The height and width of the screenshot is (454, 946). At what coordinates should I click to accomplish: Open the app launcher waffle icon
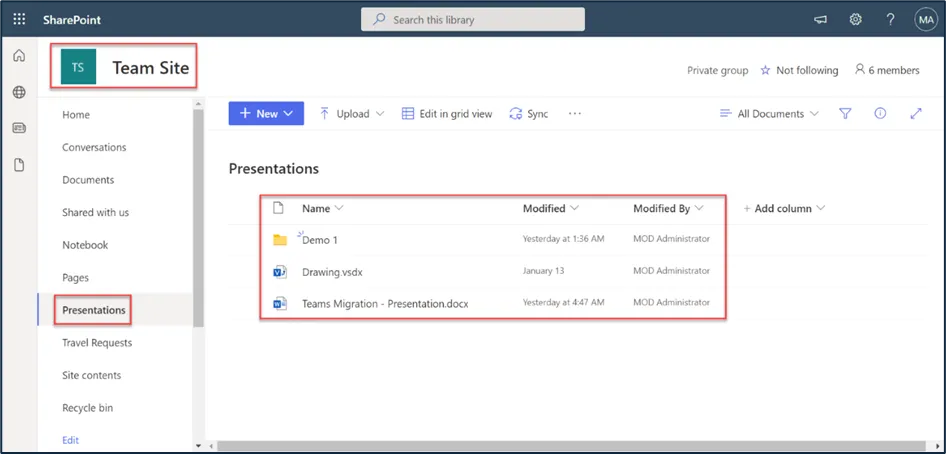(19, 19)
